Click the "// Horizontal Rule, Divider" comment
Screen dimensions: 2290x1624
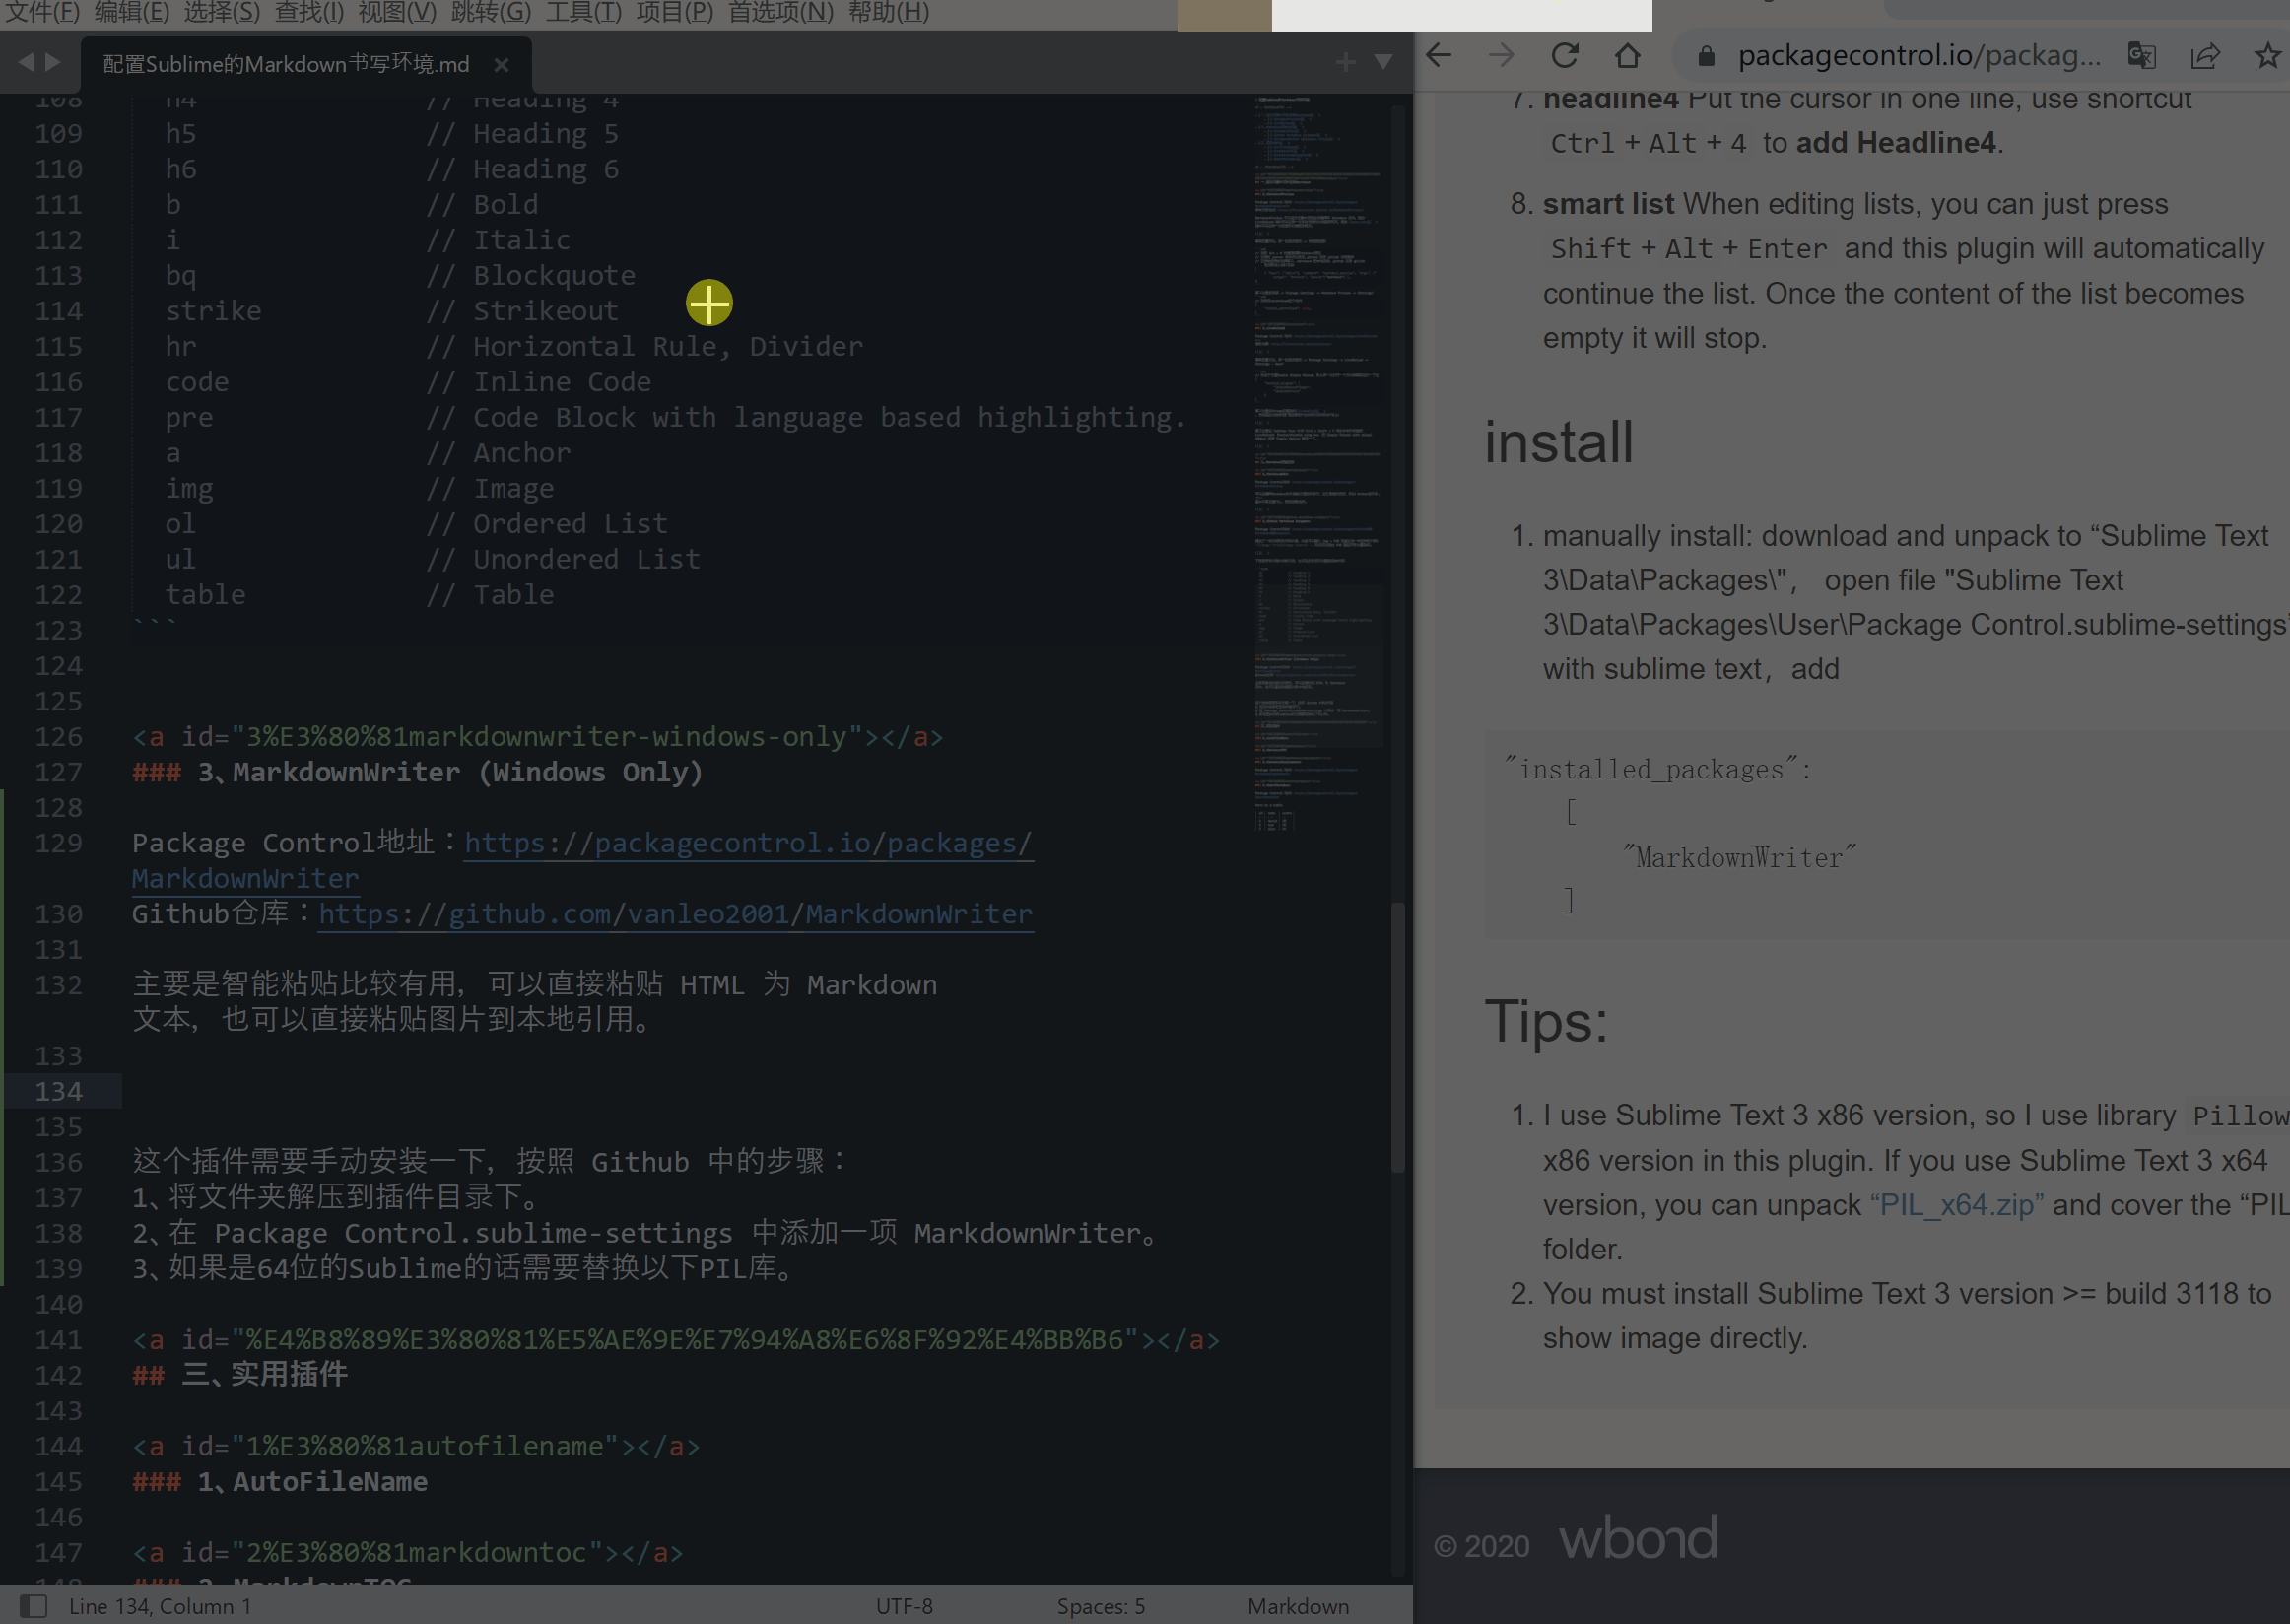click(x=644, y=346)
